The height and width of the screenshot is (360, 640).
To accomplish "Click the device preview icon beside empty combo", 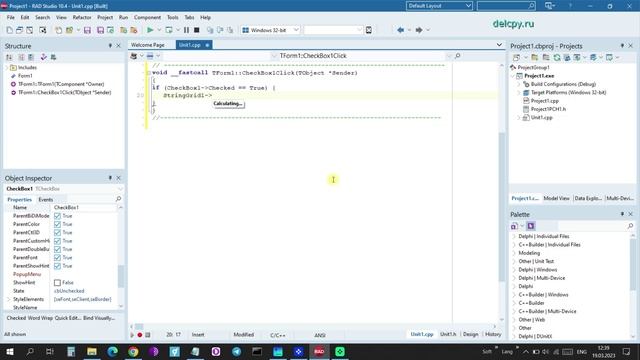I will tap(369, 30).
